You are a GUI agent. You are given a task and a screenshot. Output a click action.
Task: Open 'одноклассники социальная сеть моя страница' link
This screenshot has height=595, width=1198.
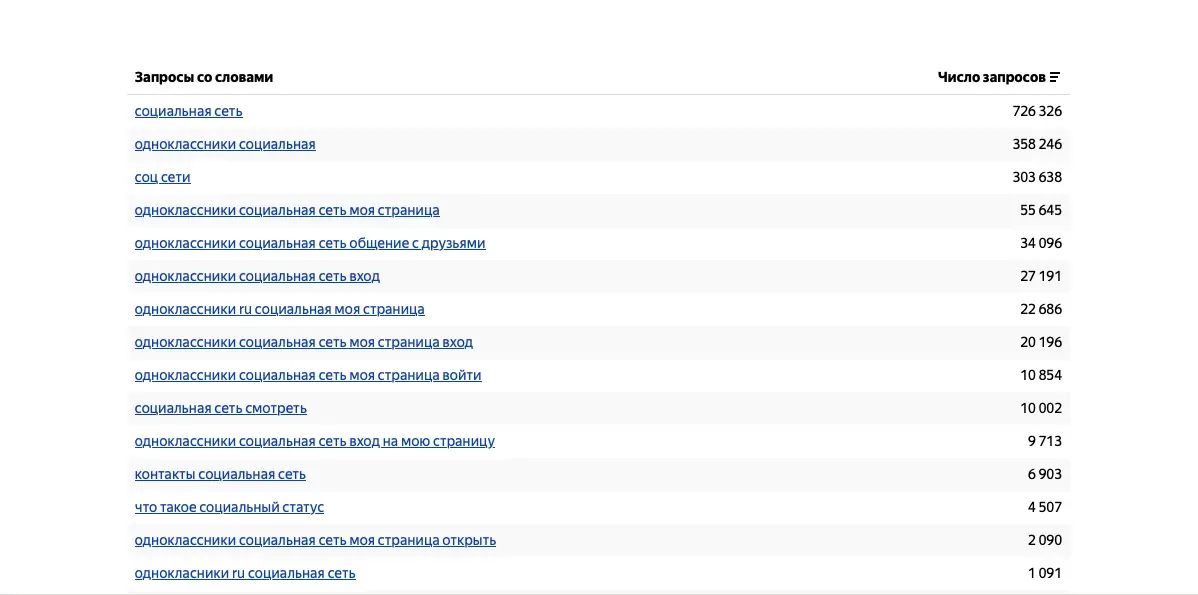click(x=287, y=210)
